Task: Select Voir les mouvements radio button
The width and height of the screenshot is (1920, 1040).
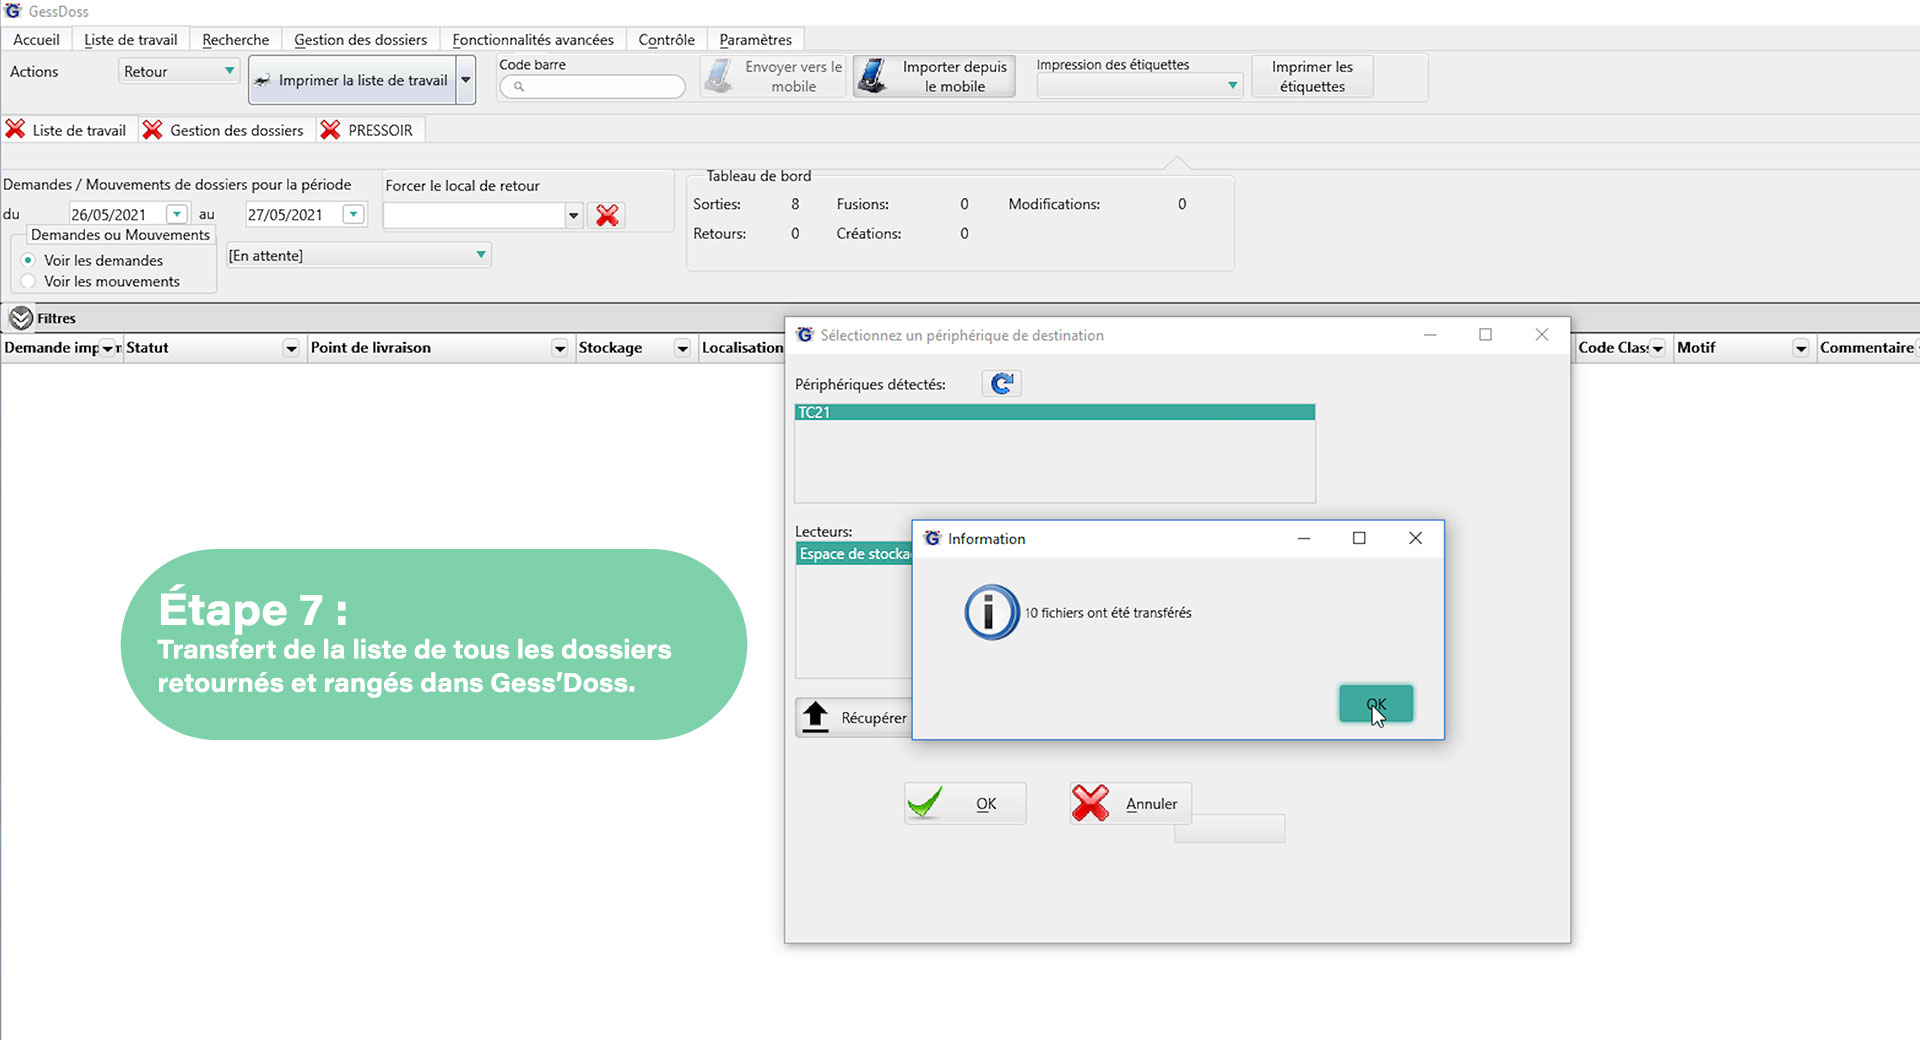Action: [x=28, y=282]
